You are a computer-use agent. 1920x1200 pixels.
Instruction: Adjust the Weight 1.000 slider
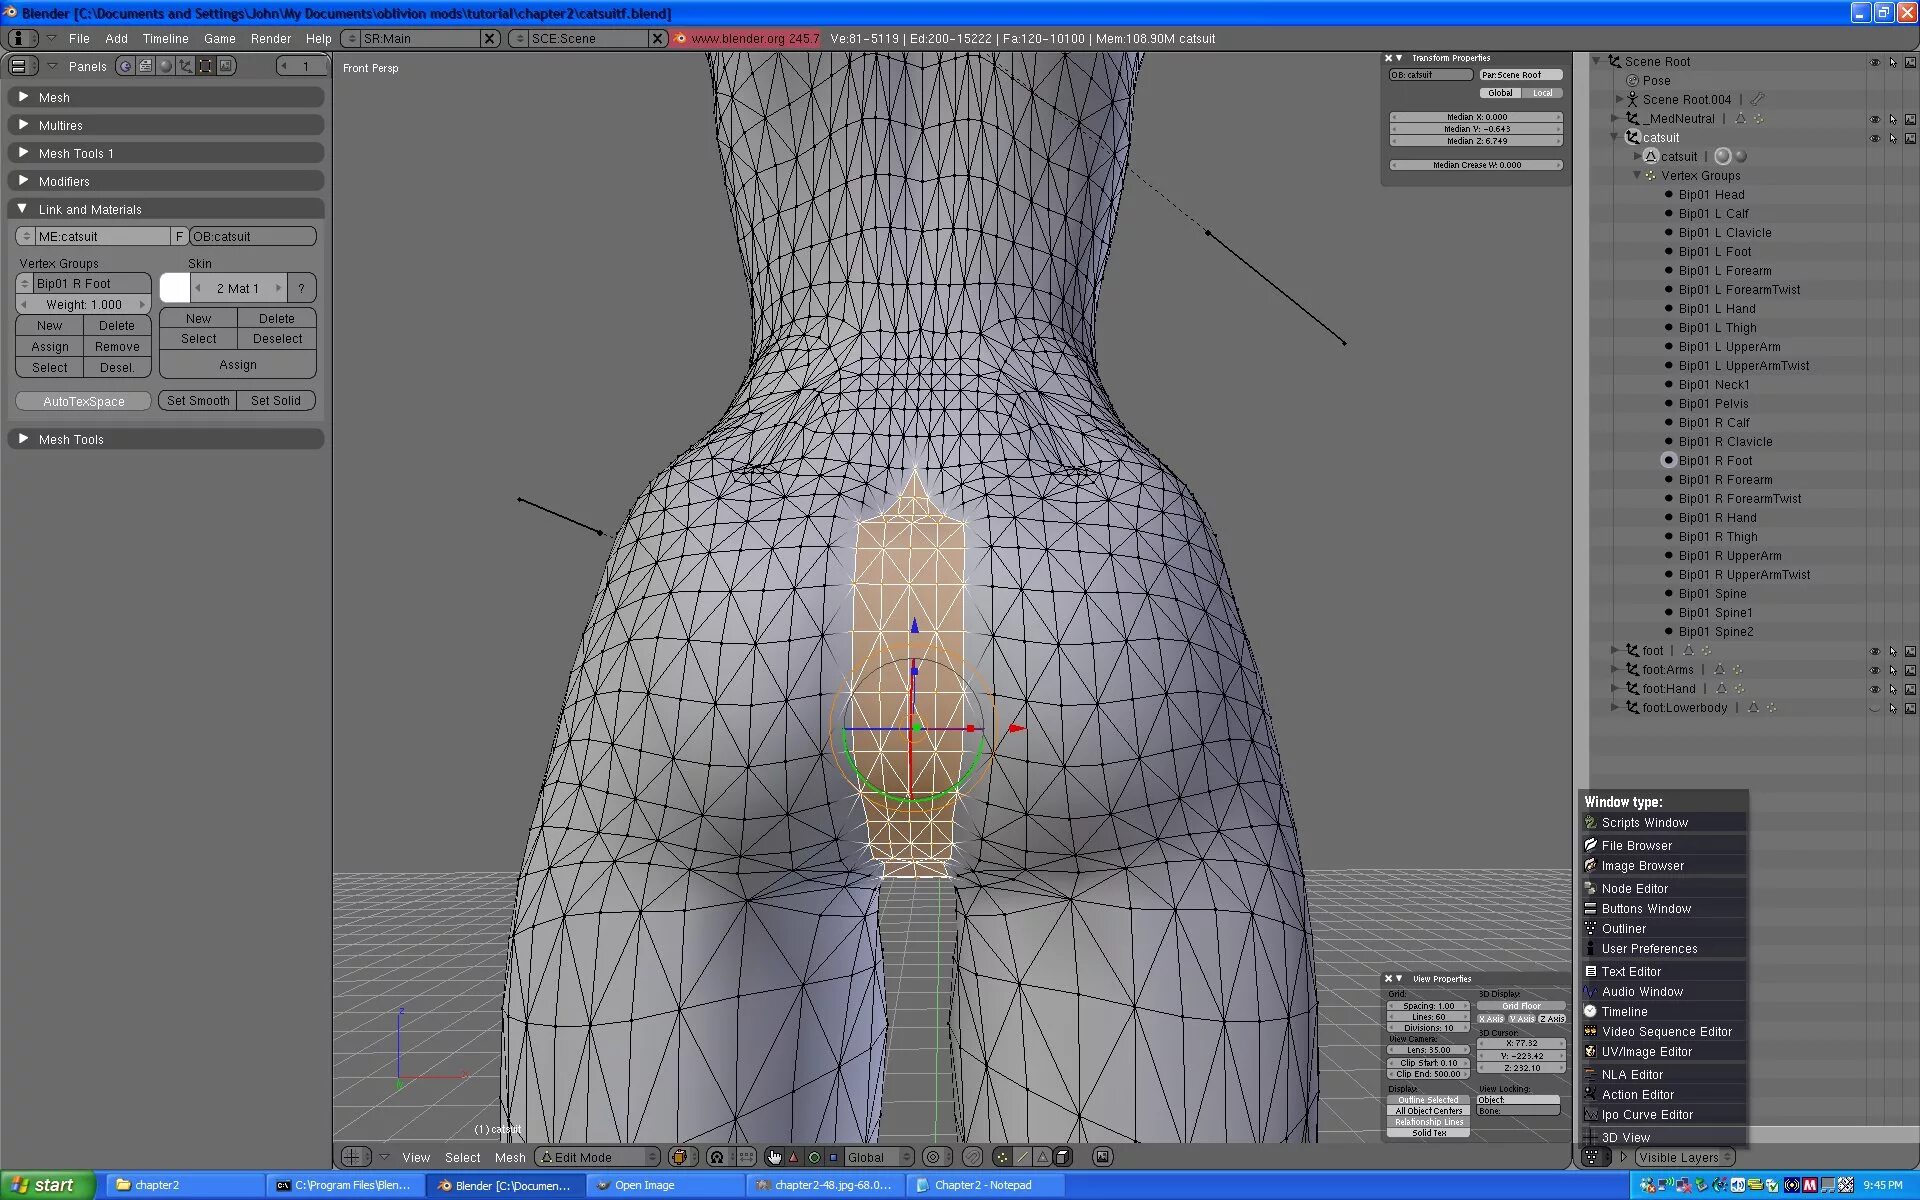84,304
